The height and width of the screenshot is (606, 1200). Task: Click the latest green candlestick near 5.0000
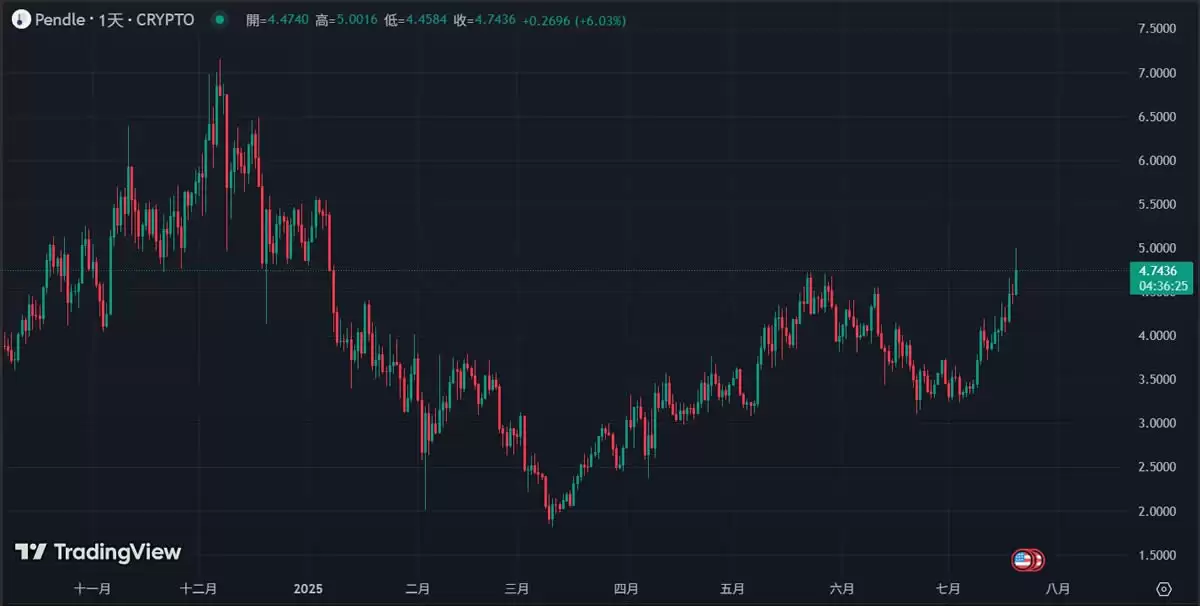(x=1016, y=281)
